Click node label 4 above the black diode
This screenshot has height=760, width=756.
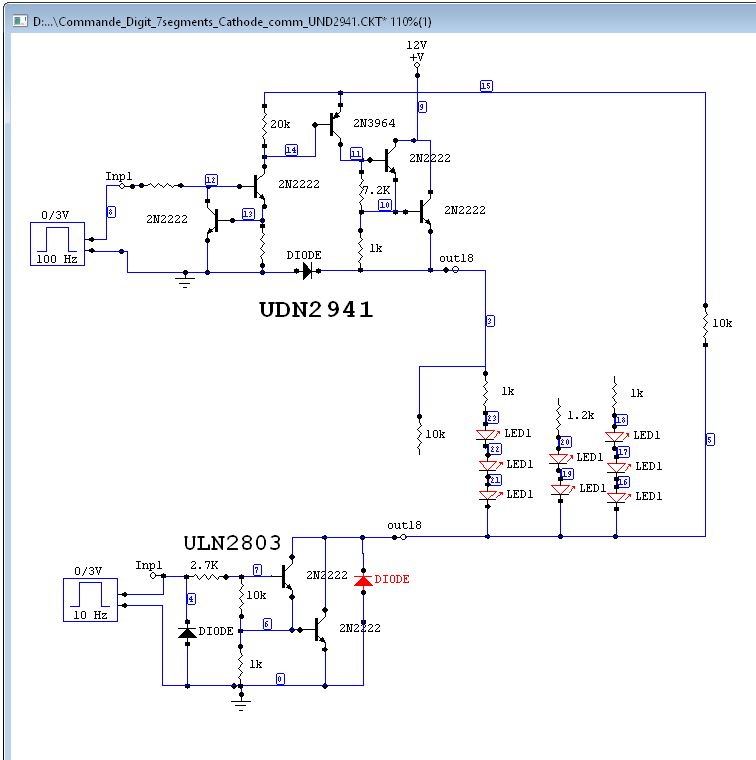[x=191, y=599]
